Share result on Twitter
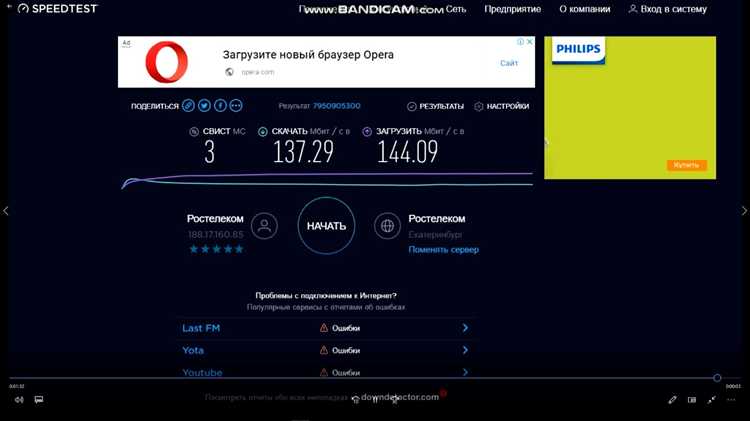 click(204, 106)
